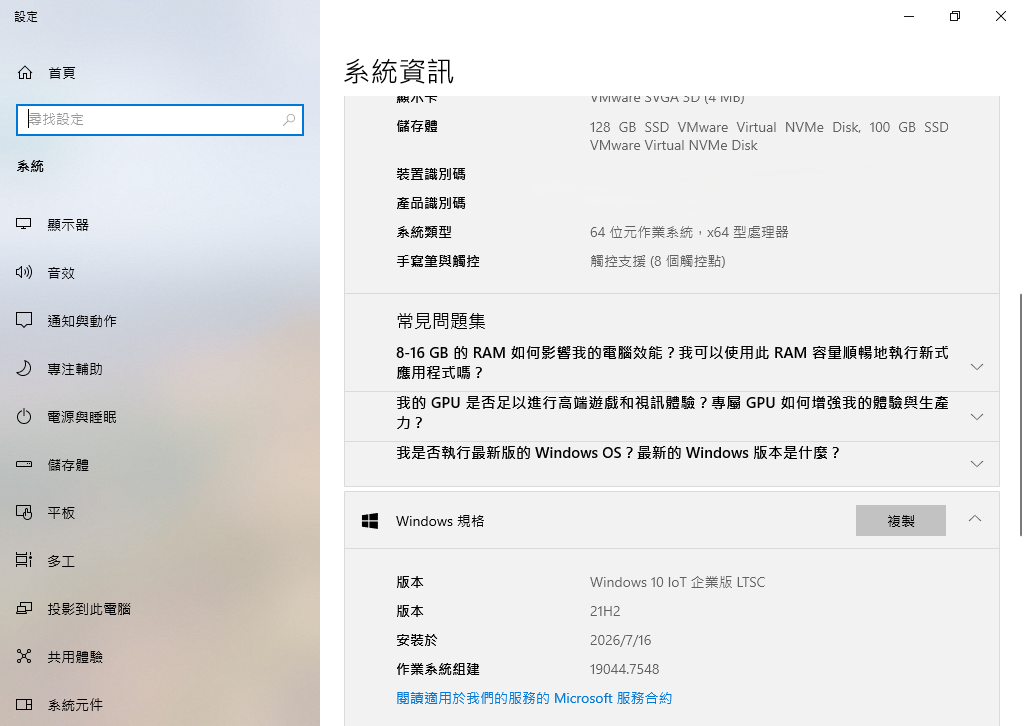Click the 尋找設定 search field
The width and height of the screenshot is (1024, 726).
click(x=160, y=119)
